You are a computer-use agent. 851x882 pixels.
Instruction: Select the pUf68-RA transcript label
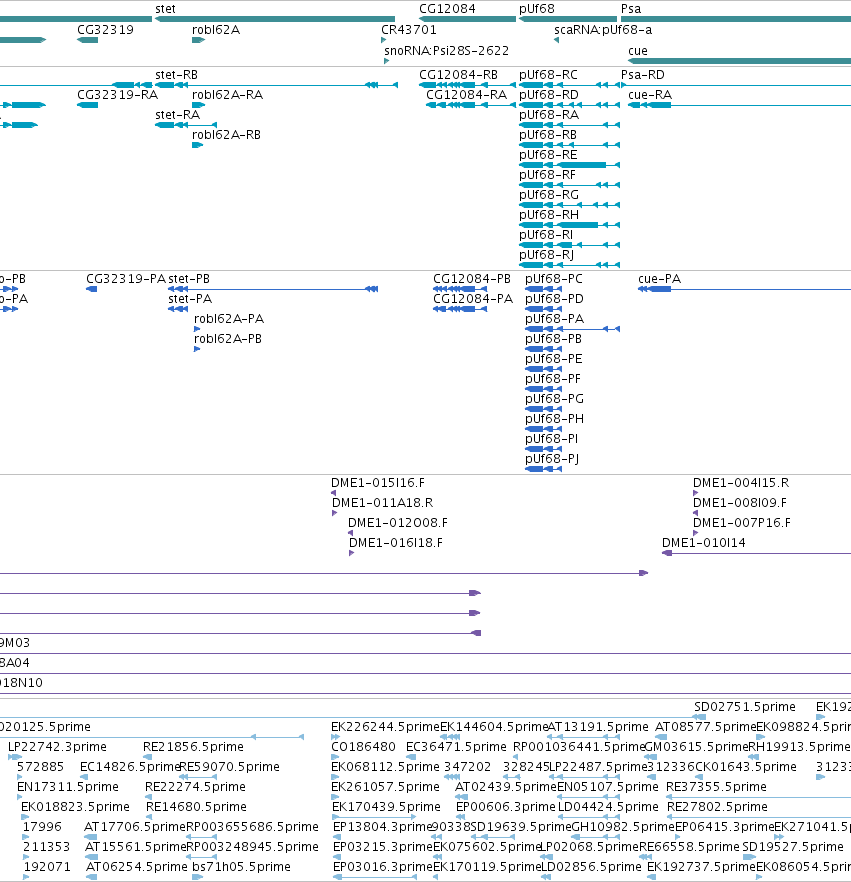coord(549,115)
